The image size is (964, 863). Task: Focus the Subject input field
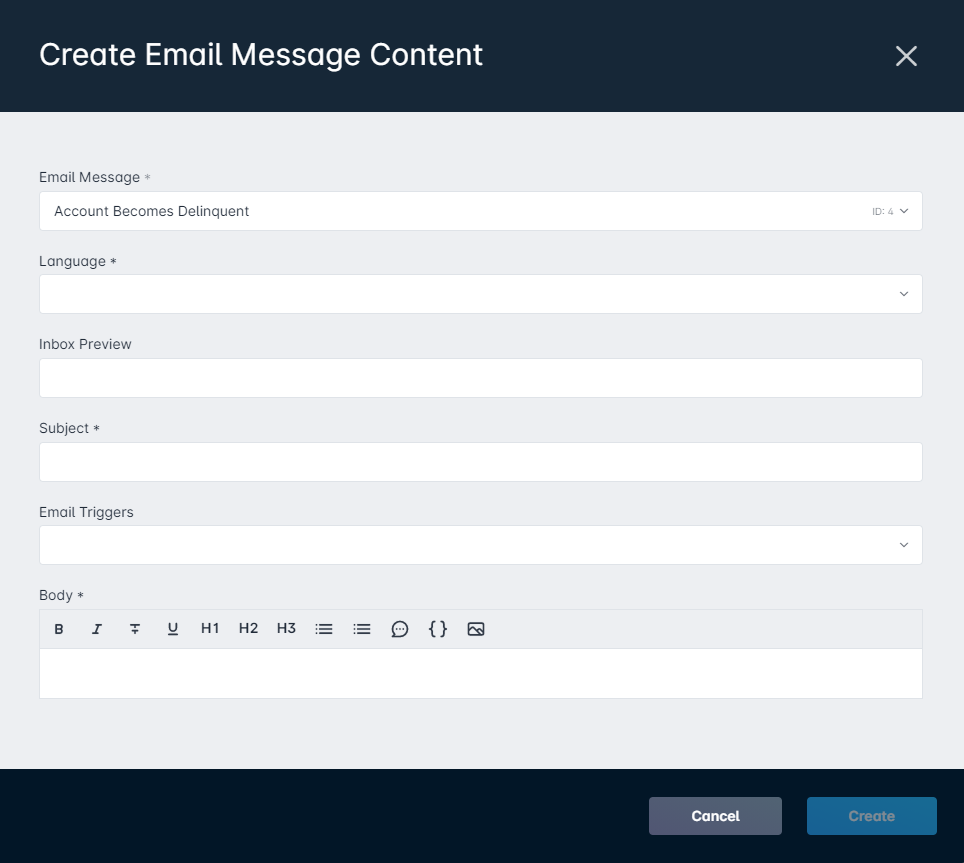click(481, 462)
